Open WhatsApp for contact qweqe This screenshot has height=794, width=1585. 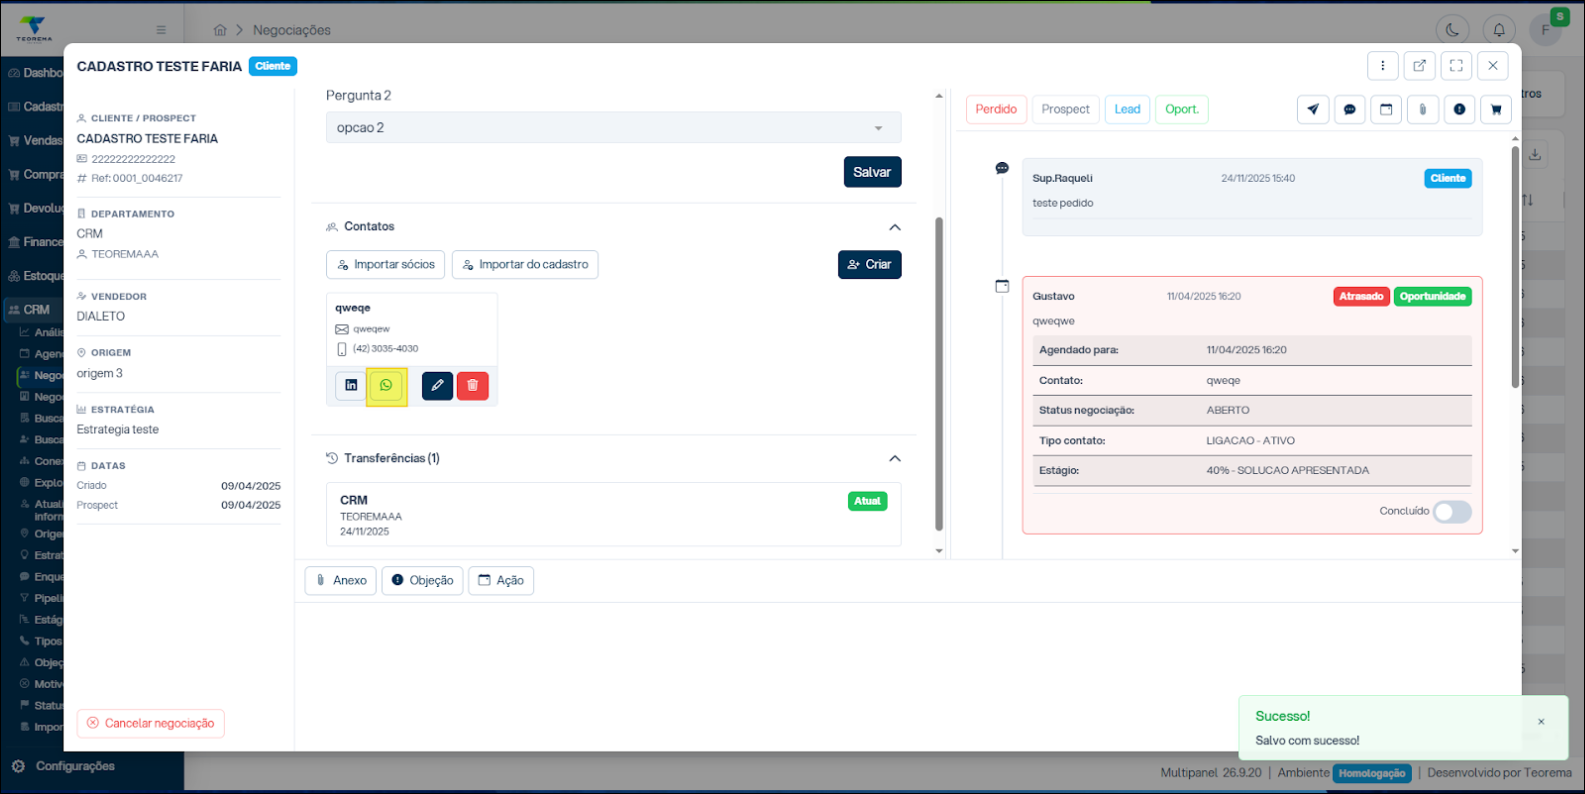[386, 385]
